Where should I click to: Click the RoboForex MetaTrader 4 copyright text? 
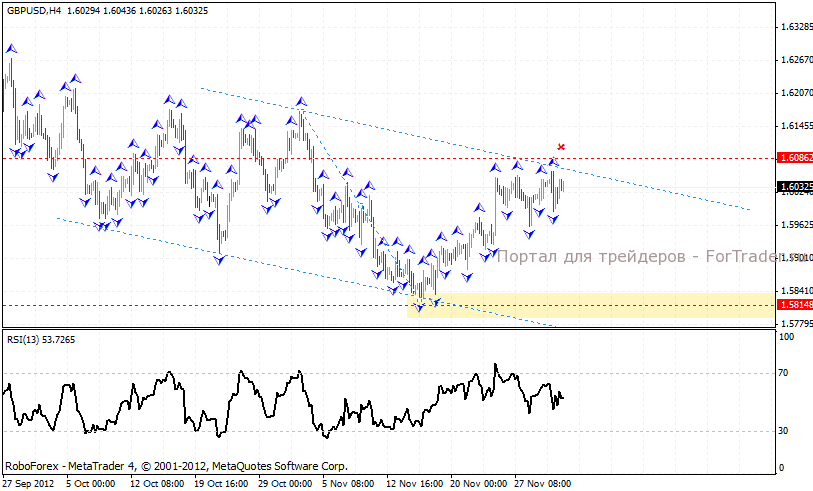(x=176, y=466)
